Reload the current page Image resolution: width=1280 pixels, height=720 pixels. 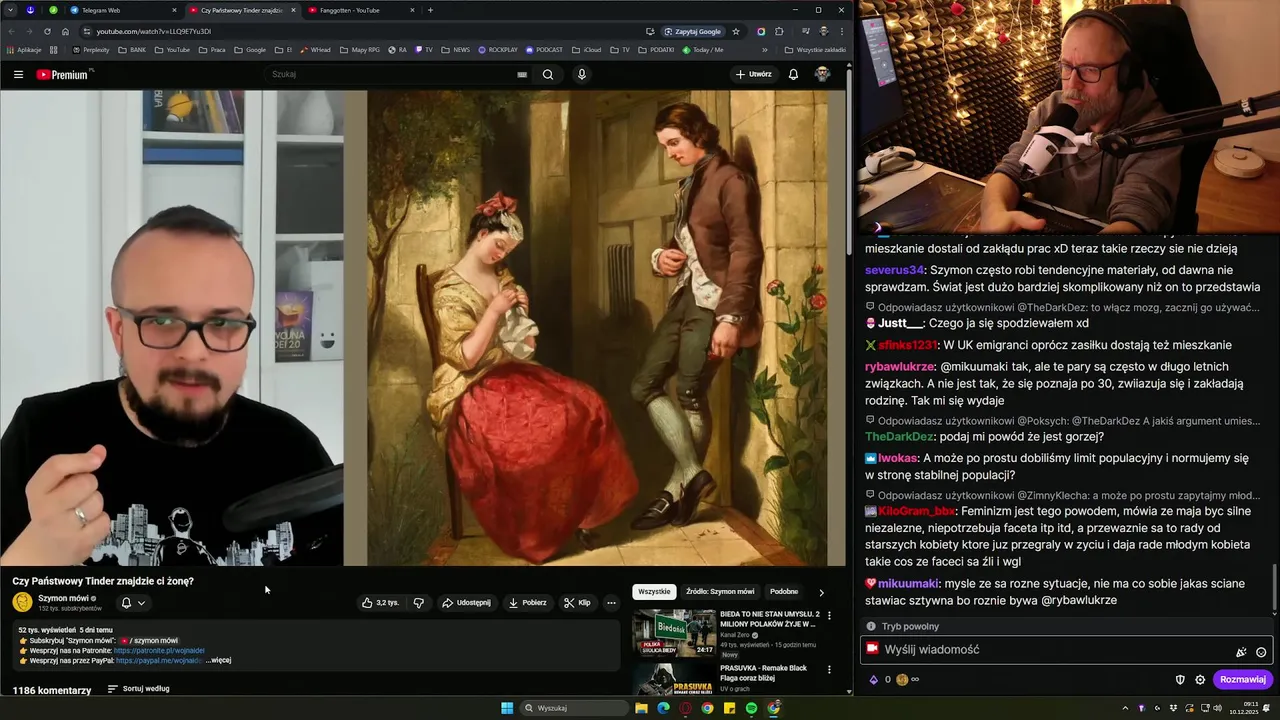[47, 31]
